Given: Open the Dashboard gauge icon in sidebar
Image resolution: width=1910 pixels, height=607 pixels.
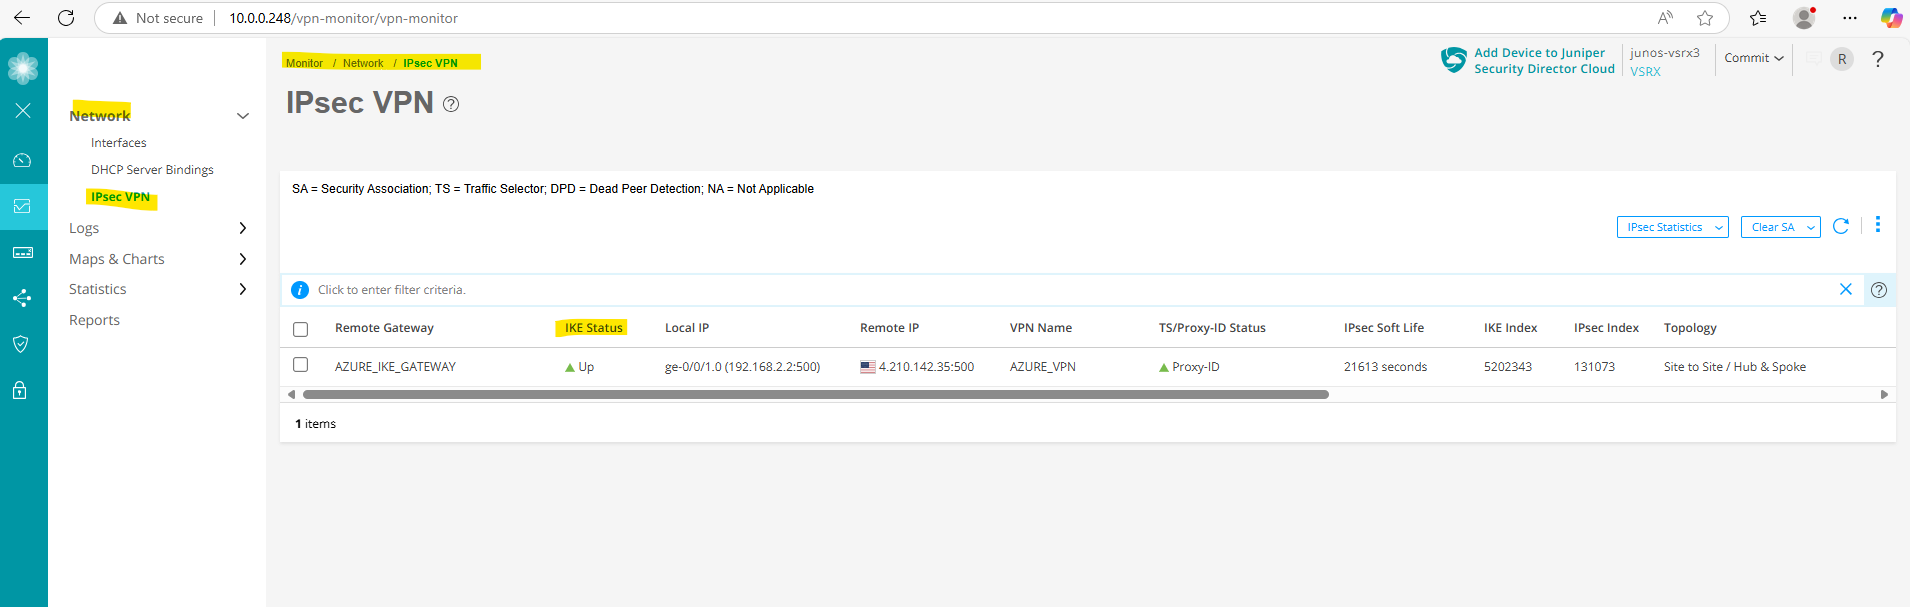Looking at the screenshot, I should [22, 160].
